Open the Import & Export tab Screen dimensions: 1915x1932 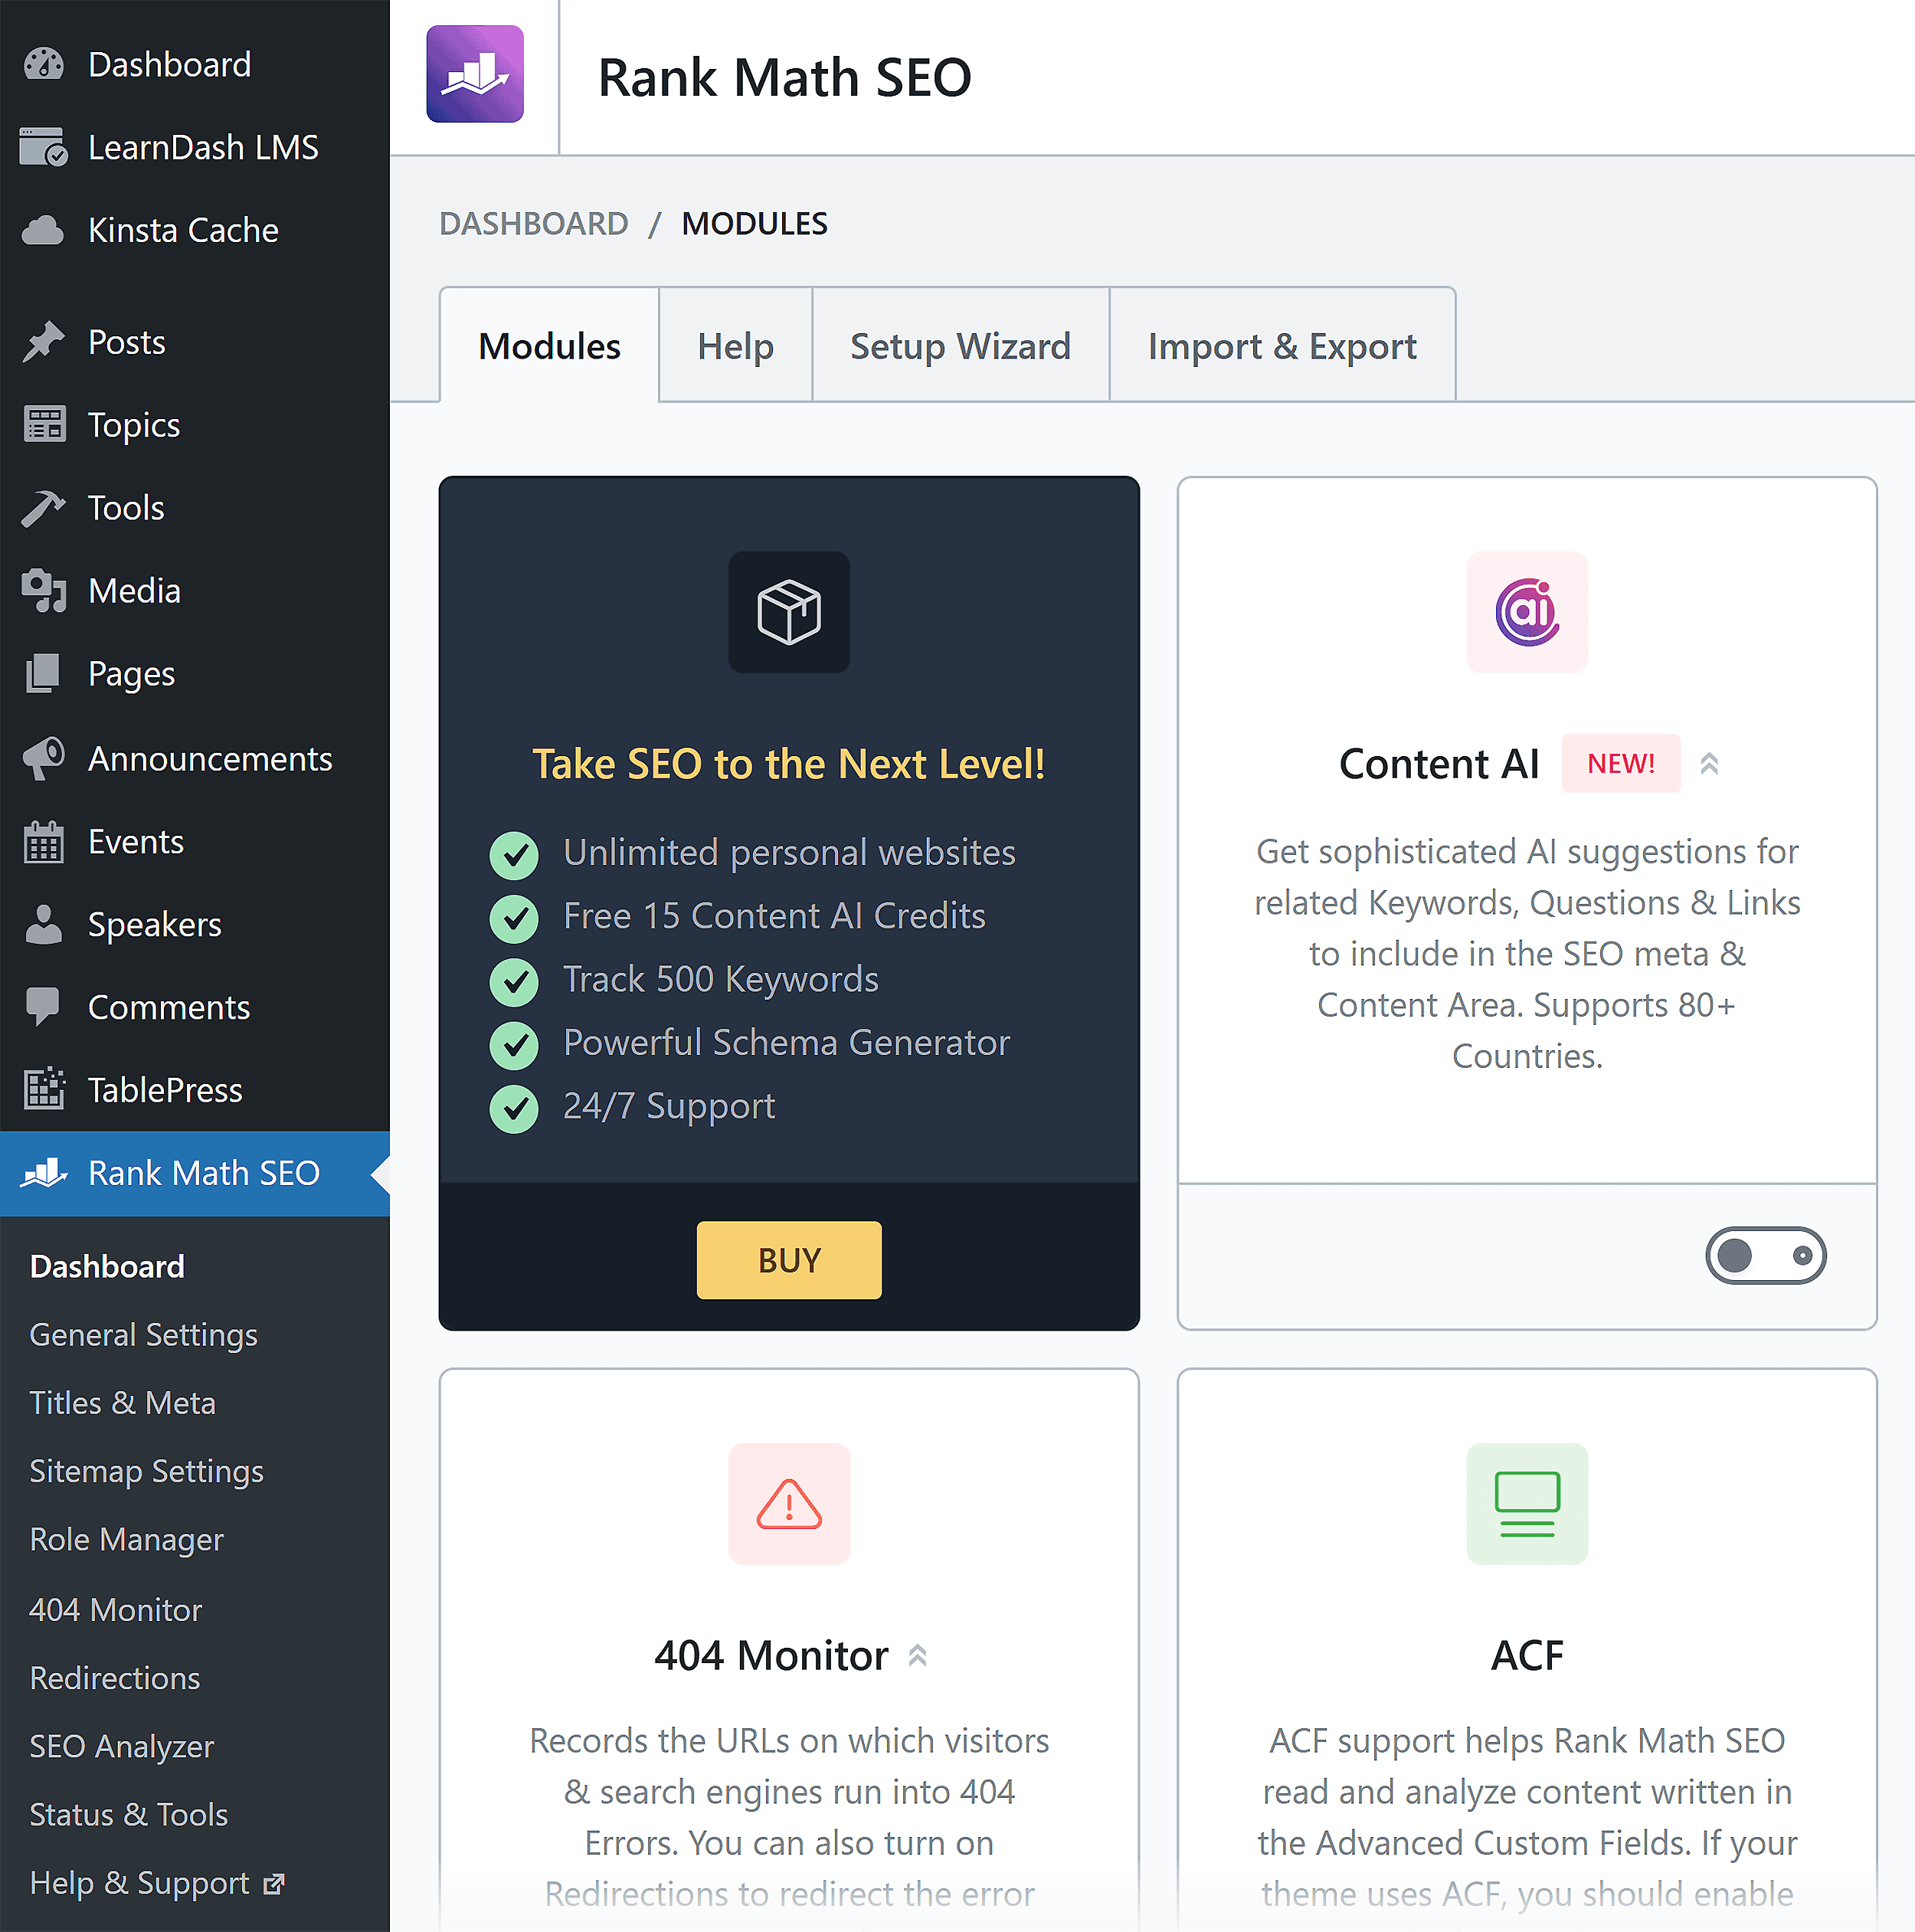tap(1282, 345)
